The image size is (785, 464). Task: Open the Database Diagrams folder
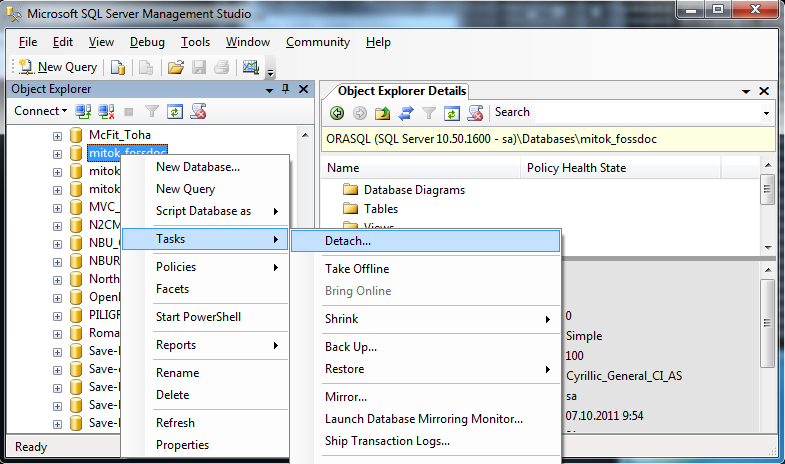click(x=413, y=189)
